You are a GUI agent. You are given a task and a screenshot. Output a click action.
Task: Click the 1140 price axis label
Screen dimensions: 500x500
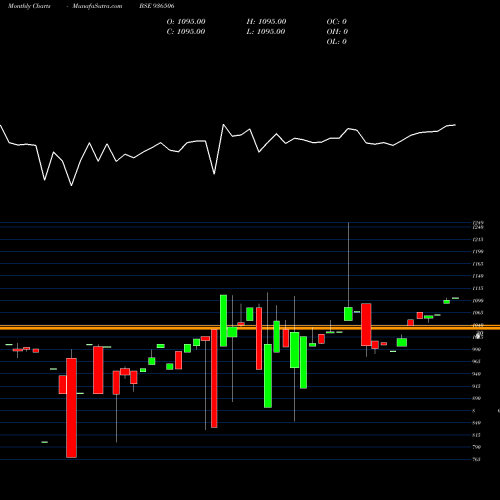point(478,276)
